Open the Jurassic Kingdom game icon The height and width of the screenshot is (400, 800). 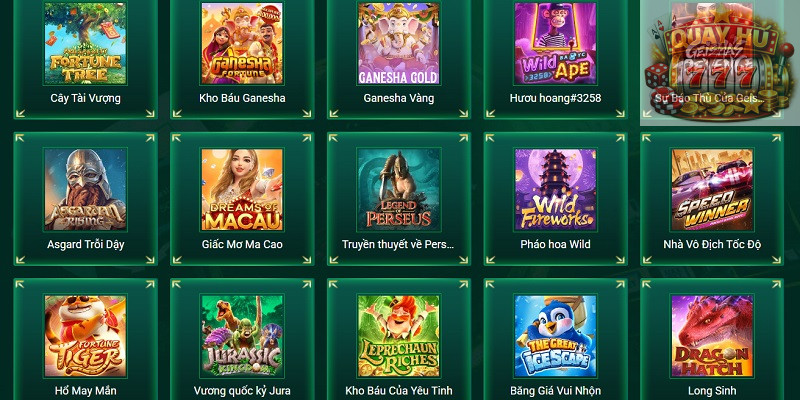tap(242, 336)
